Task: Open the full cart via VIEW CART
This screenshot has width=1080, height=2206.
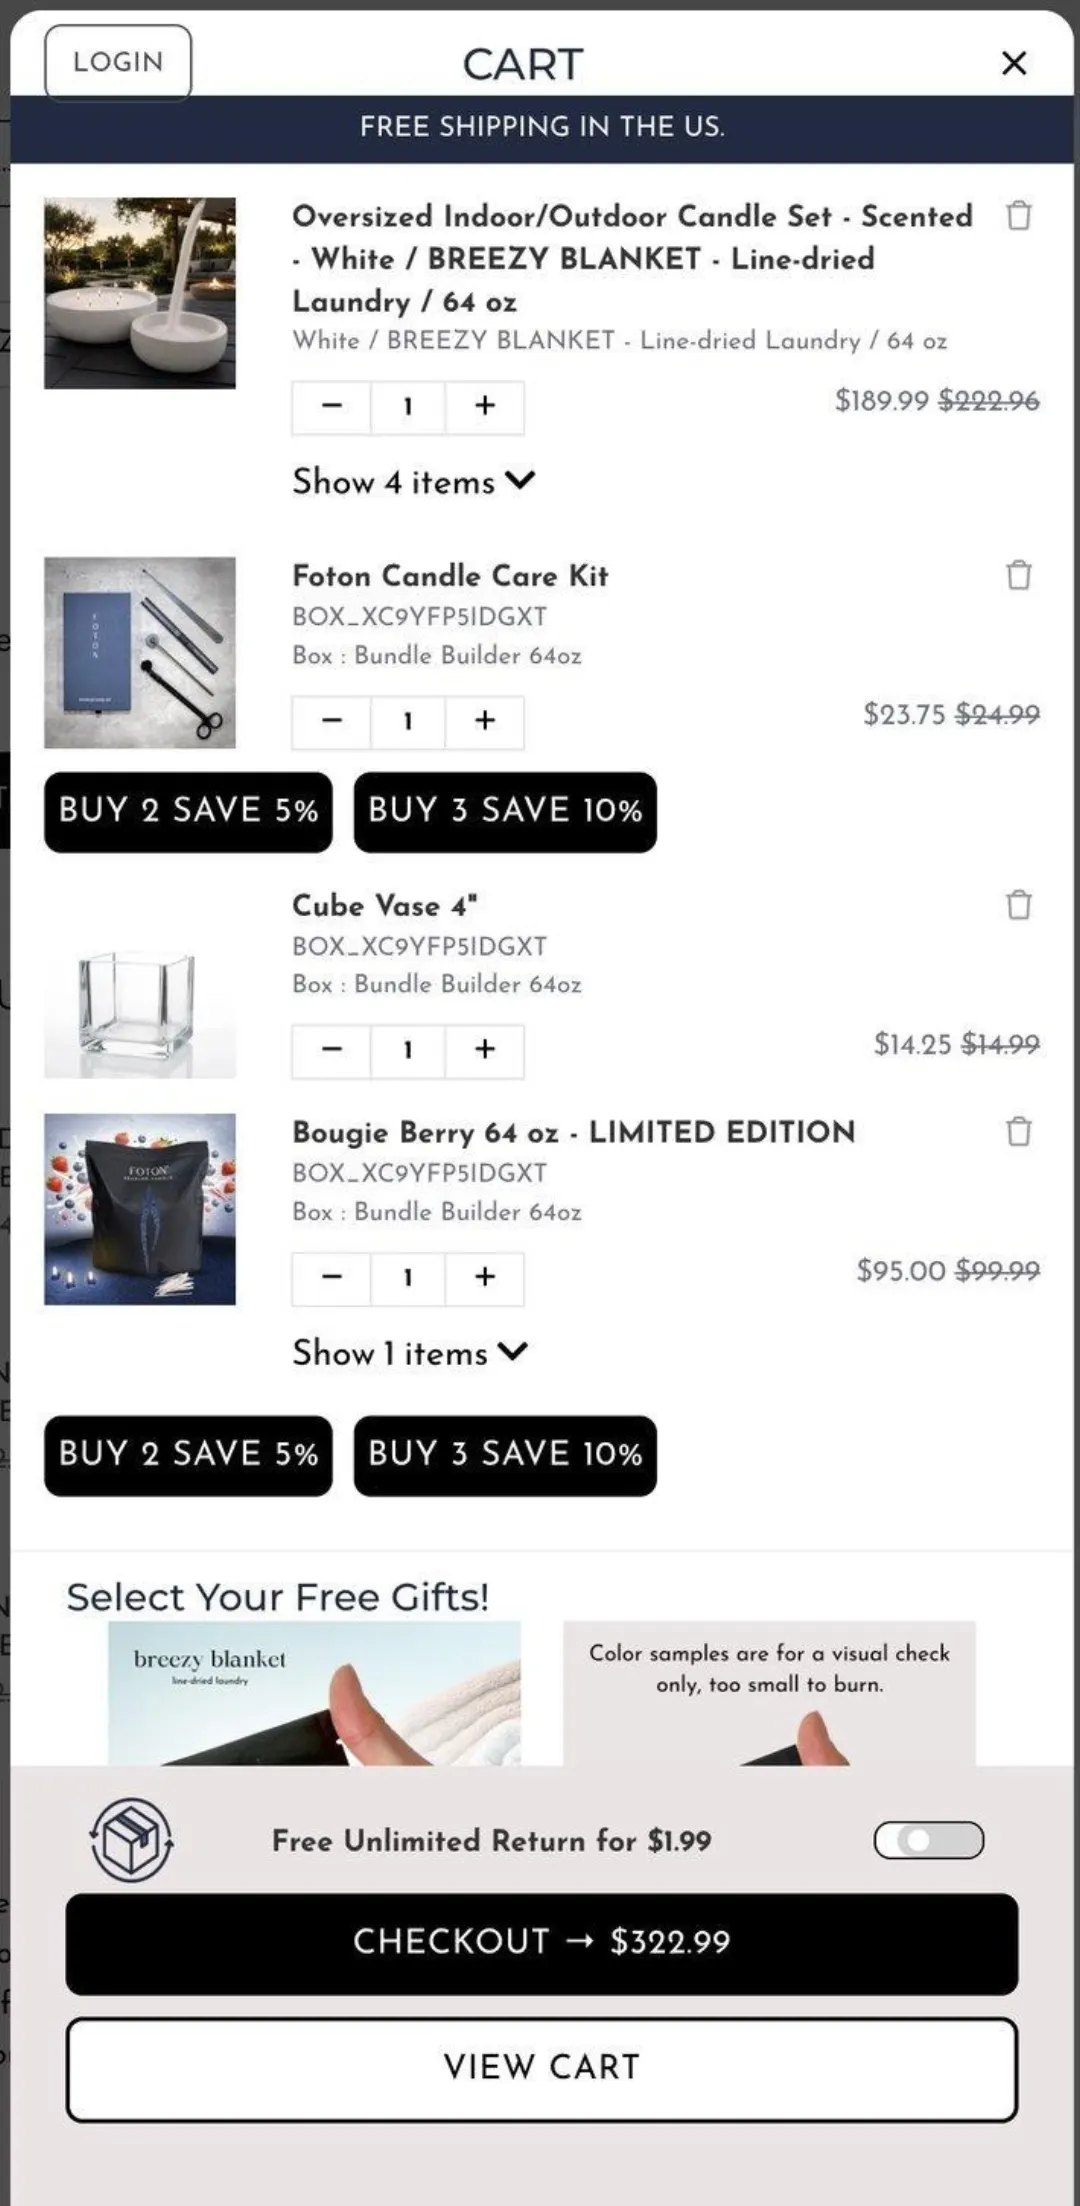Action: coord(542,2068)
